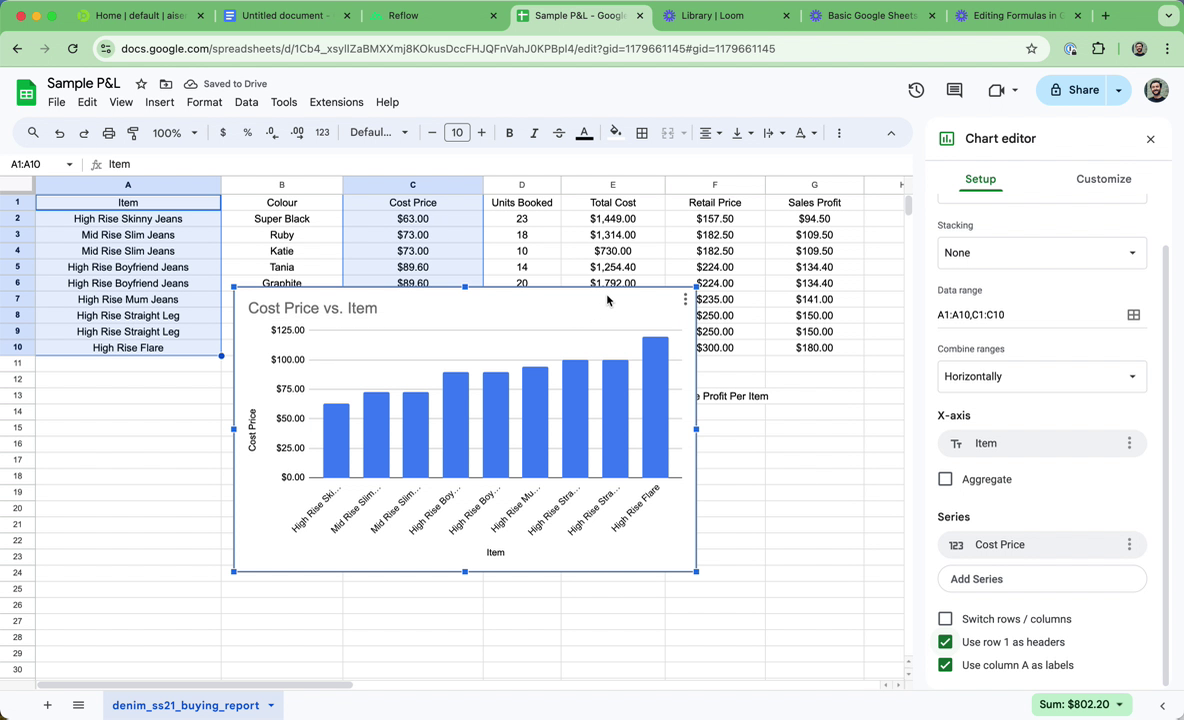Click the Undo icon in toolbar
Viewport: 1184px width, 720px height.
tap(59, 133)
